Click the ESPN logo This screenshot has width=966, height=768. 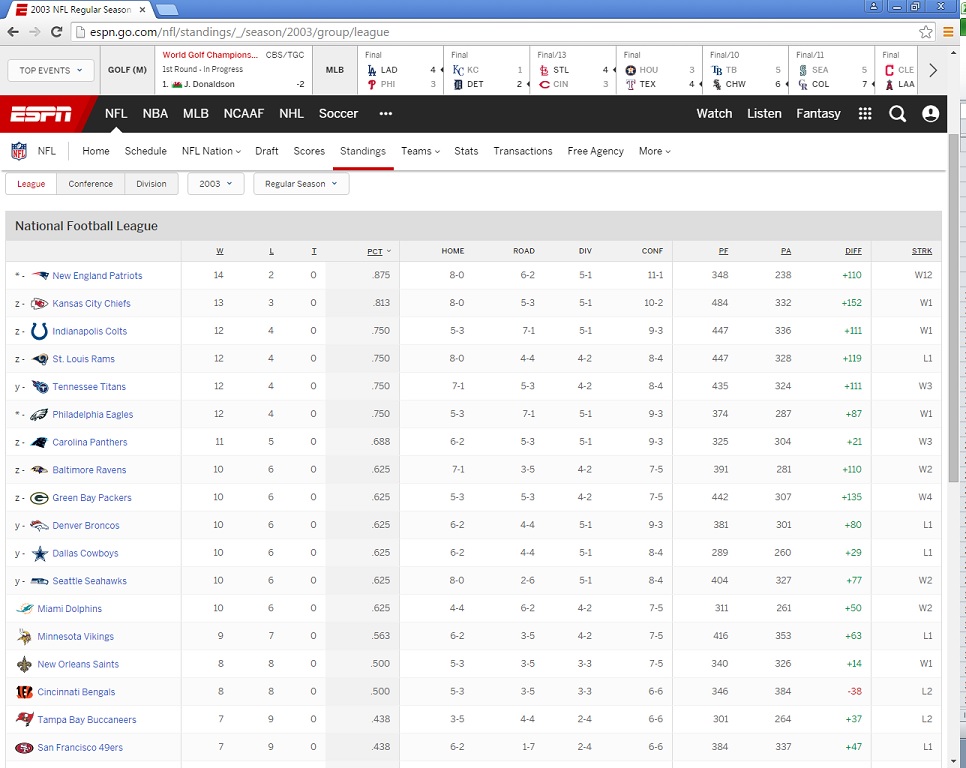tap(41, 114)
